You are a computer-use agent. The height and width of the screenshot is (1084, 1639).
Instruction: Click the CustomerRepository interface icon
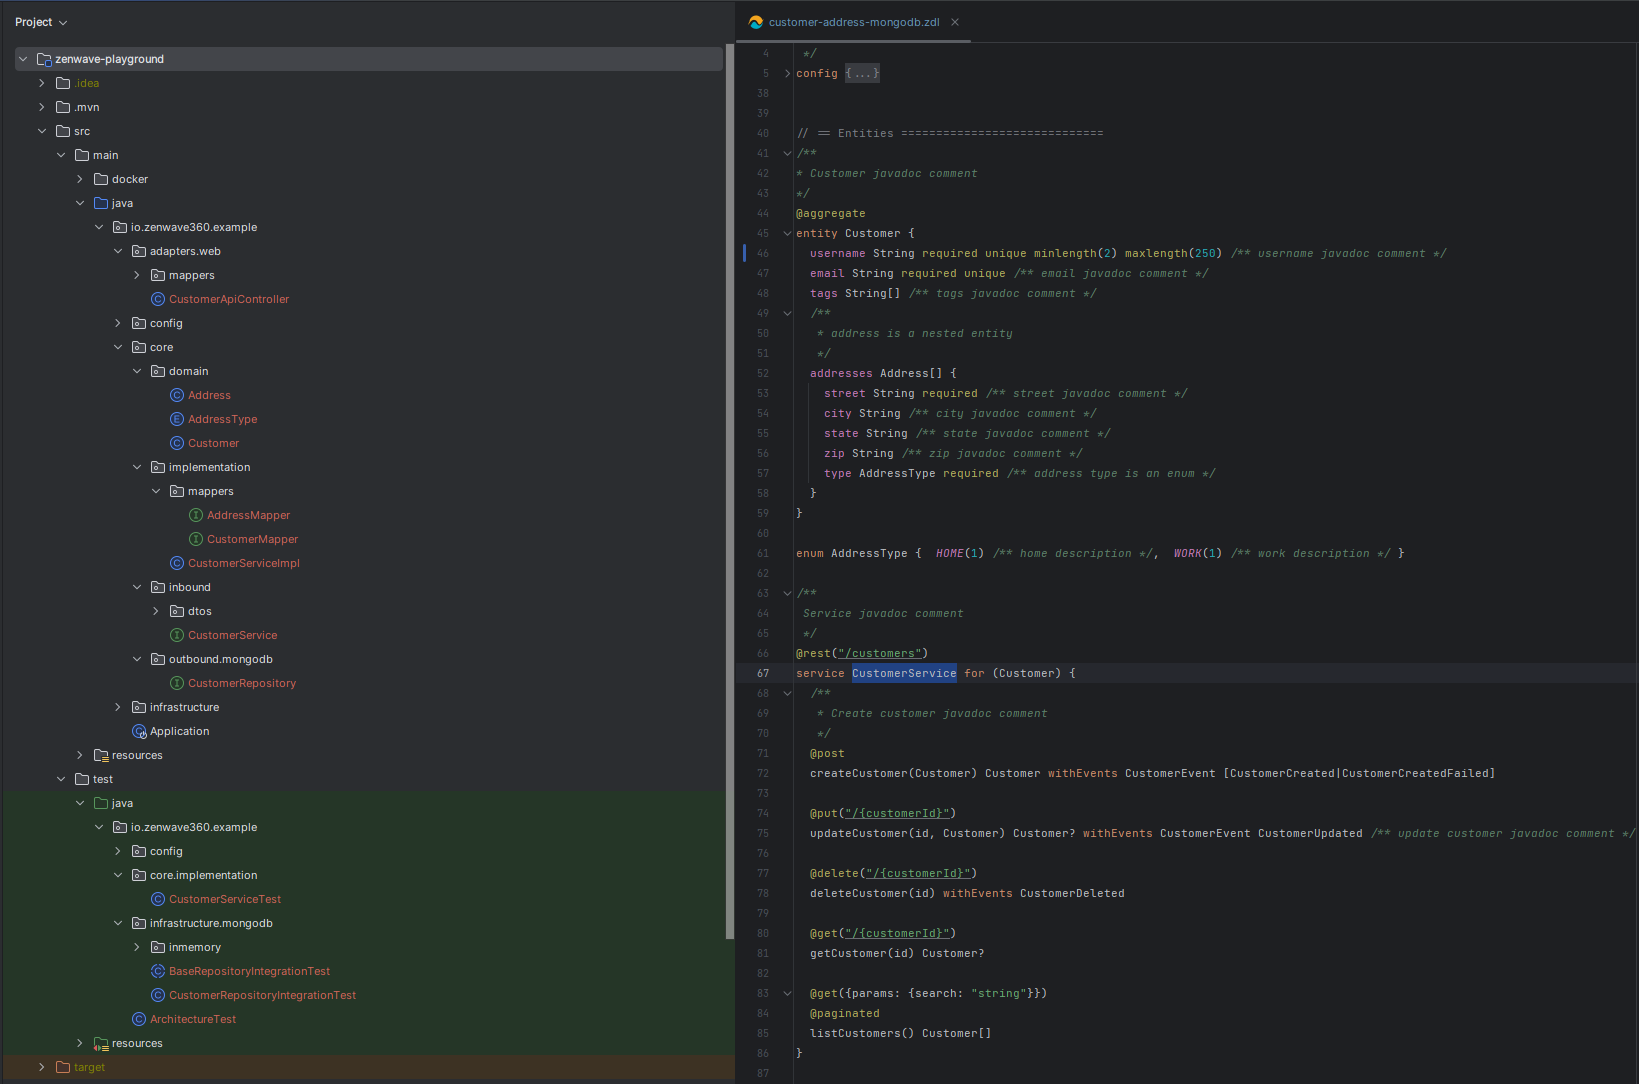(x=177, y=683)
